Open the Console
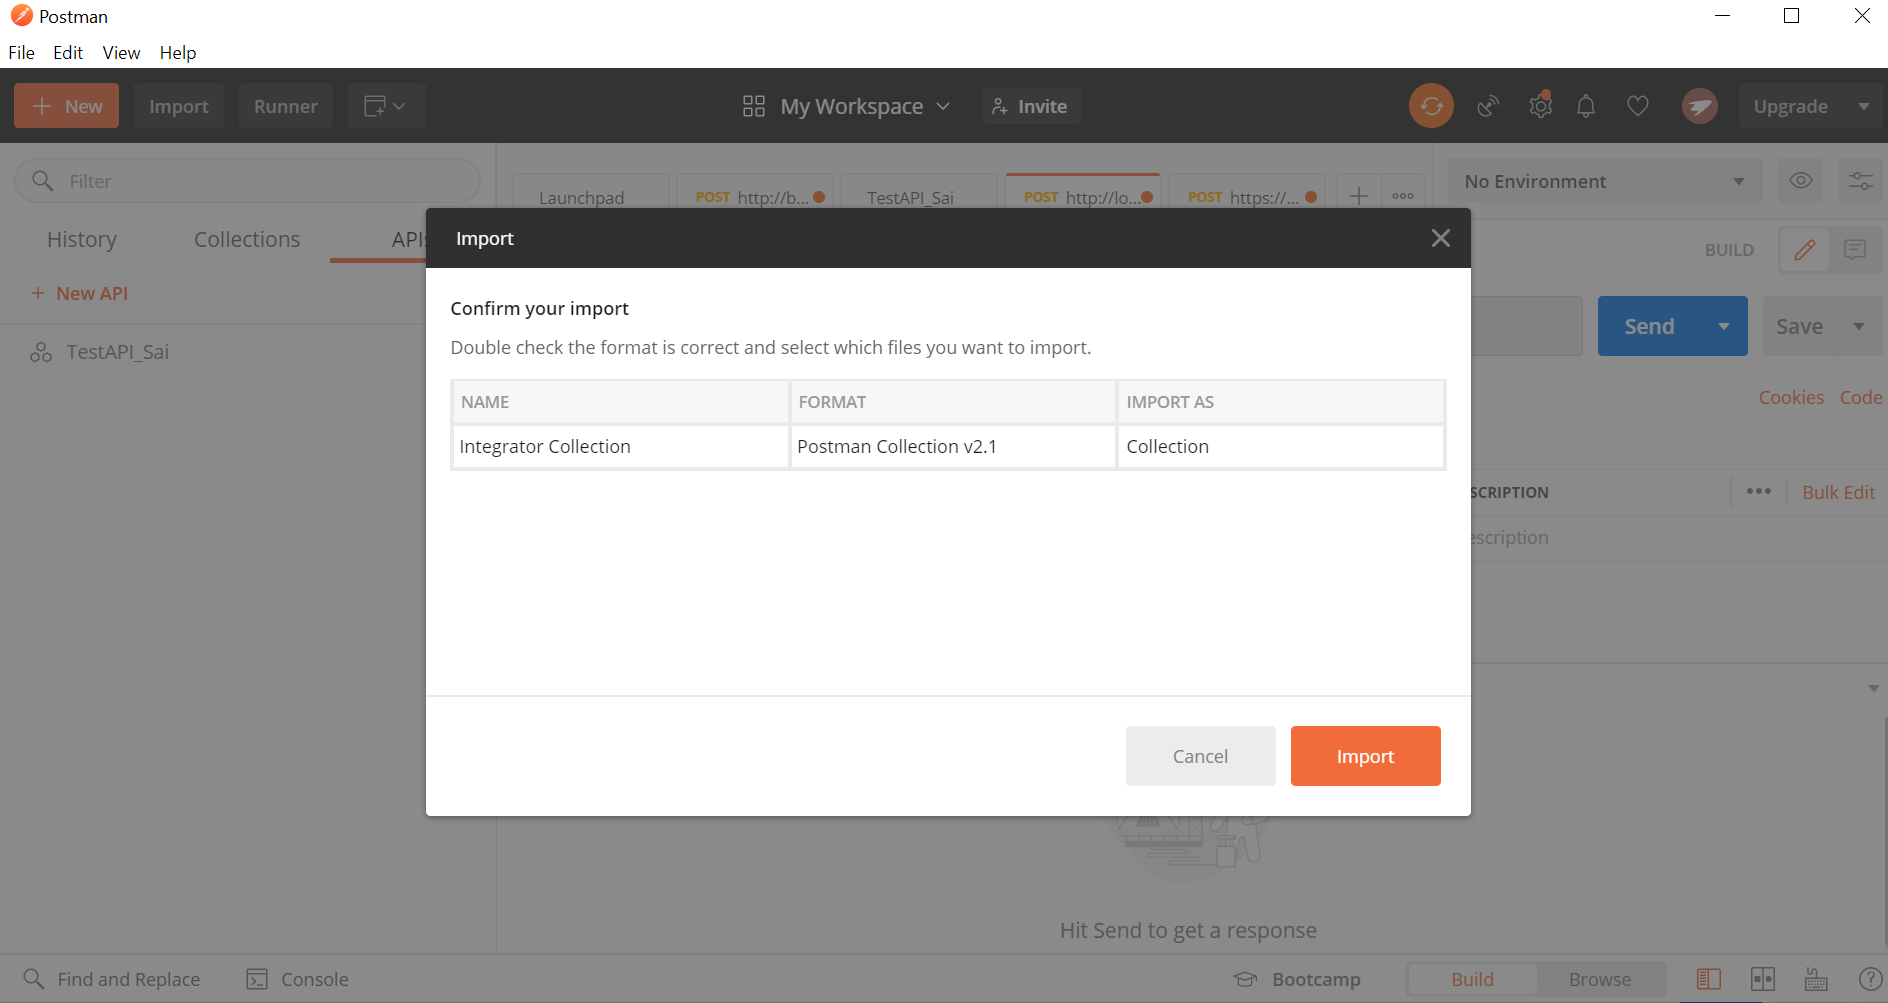1888x1003 pixels. tap(298, 979)
